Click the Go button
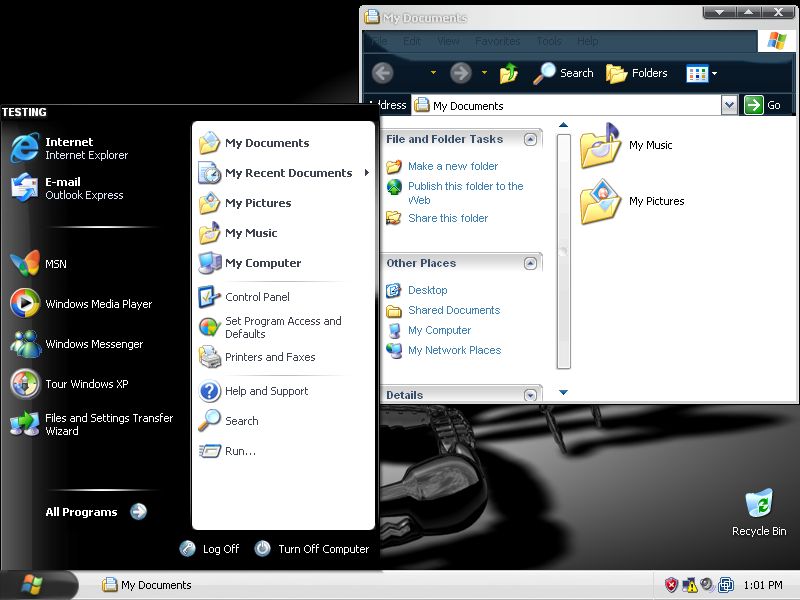800x600 pixels. coord(763,106)
